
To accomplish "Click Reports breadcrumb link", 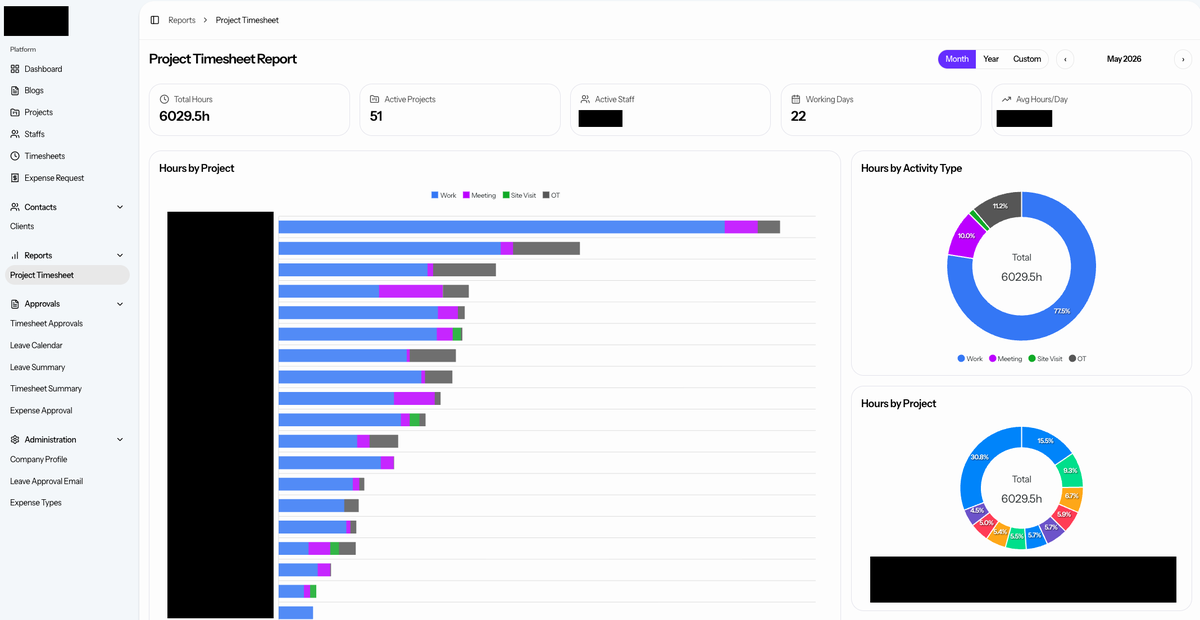I will (182, 20).
